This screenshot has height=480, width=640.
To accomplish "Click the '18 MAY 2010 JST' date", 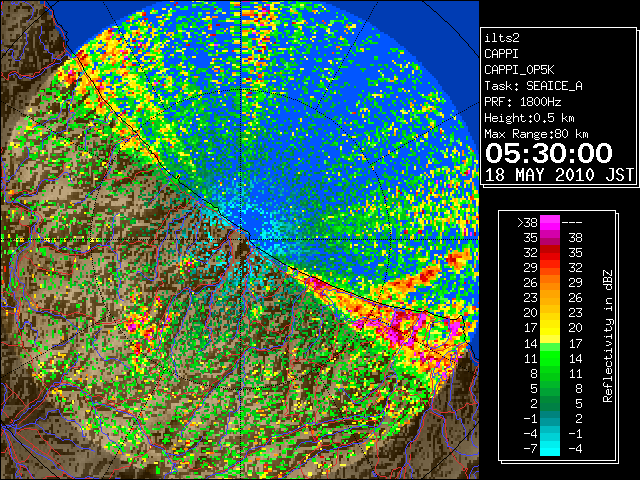I will point(559,175).
